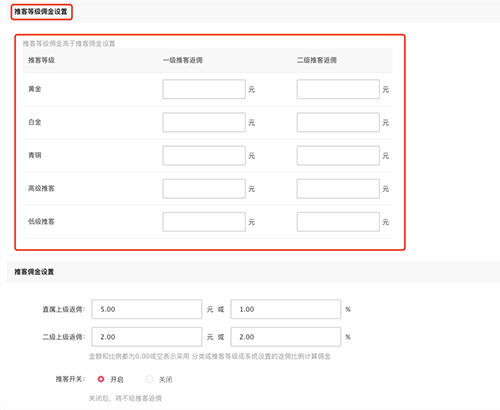Click 青铜 一级推客返佣 input field
500x410 pixels.
pos(204,155)
